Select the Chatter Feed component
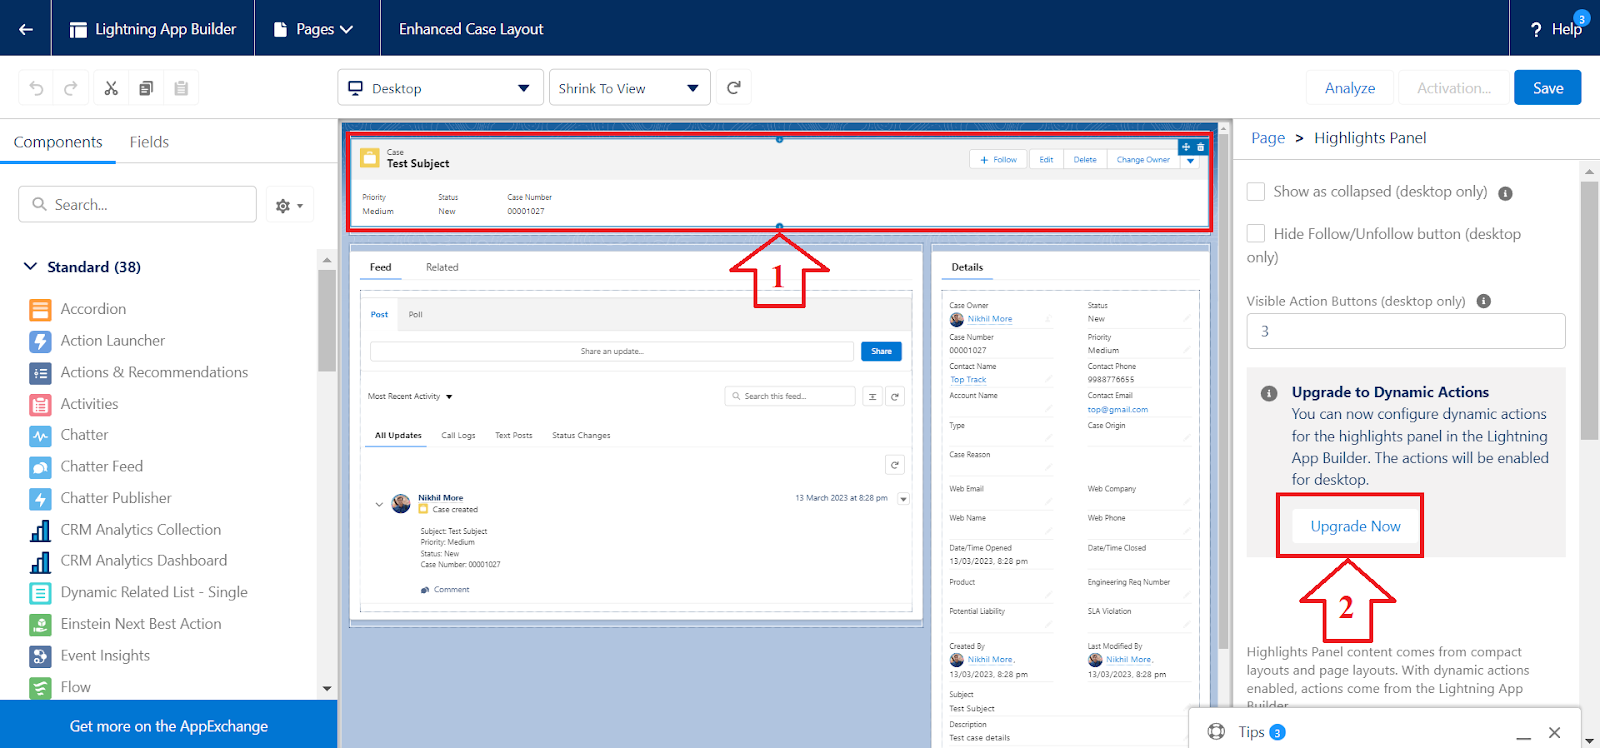This screenshot has width=1600, height=748. (x=101, y=466)
